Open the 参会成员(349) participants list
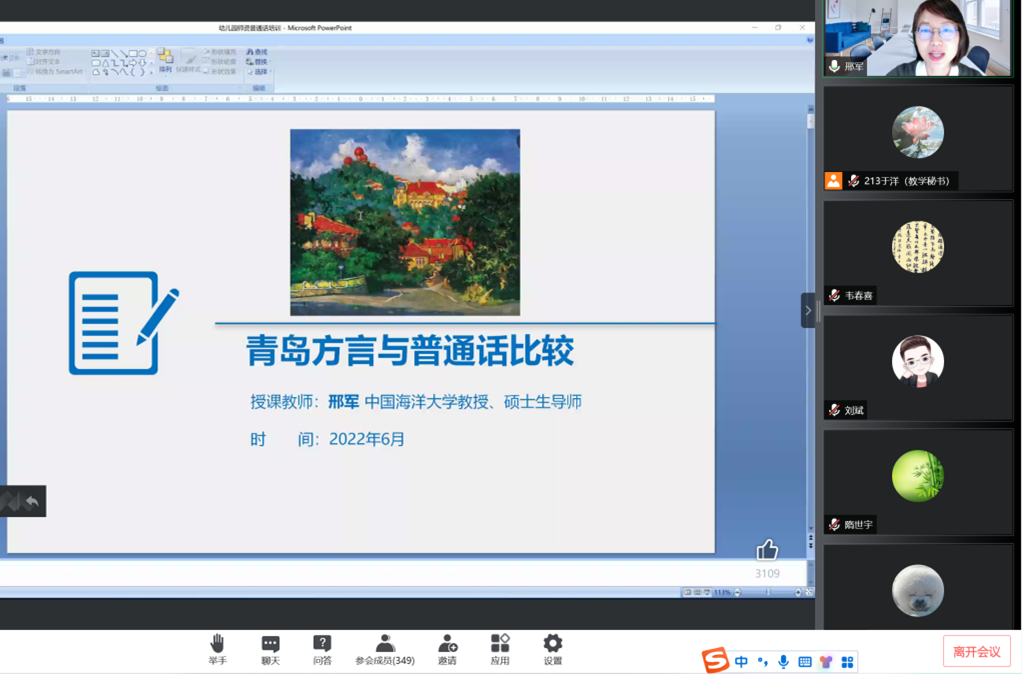Viewport: 1022px width, 674px height. click(x=384, y=642)
